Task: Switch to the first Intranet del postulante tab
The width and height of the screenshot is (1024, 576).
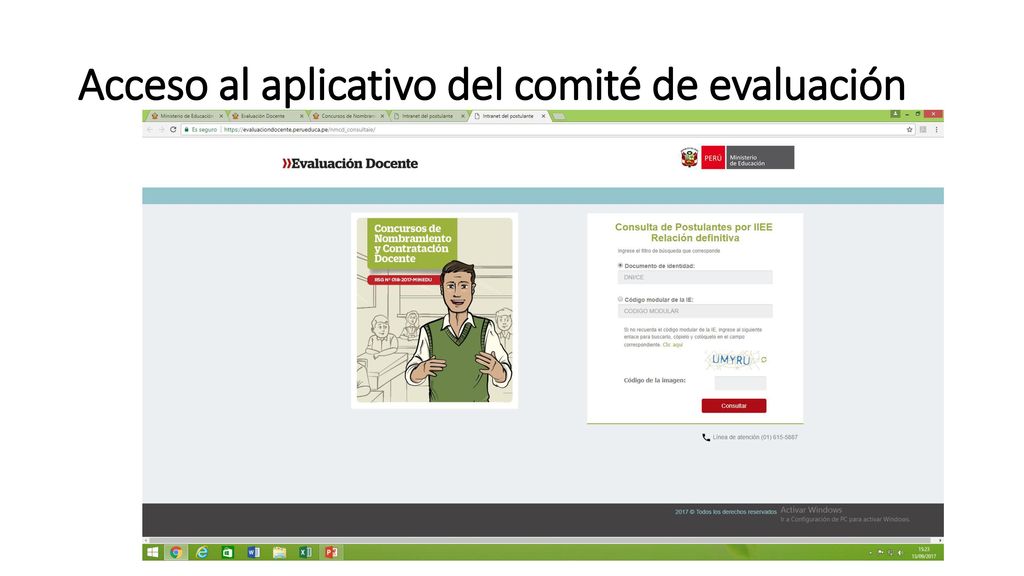Action: (428, 116)
